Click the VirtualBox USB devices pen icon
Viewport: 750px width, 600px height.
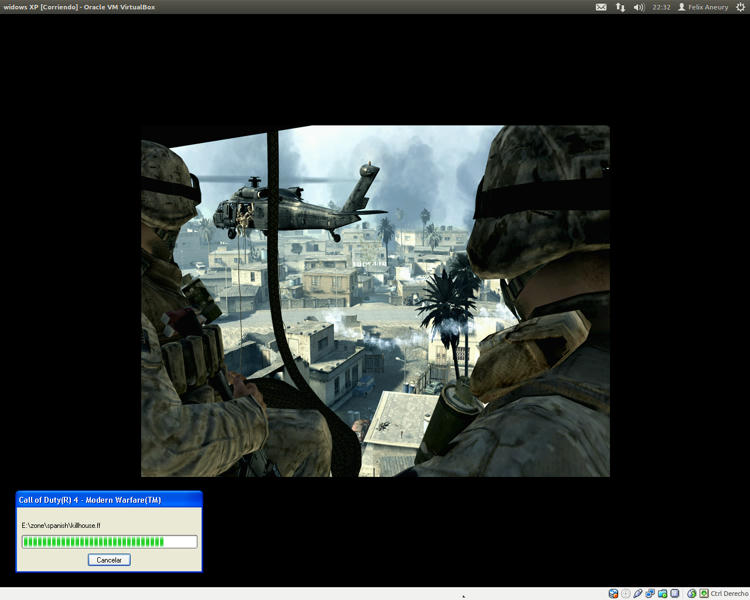[x=638, y=594]
